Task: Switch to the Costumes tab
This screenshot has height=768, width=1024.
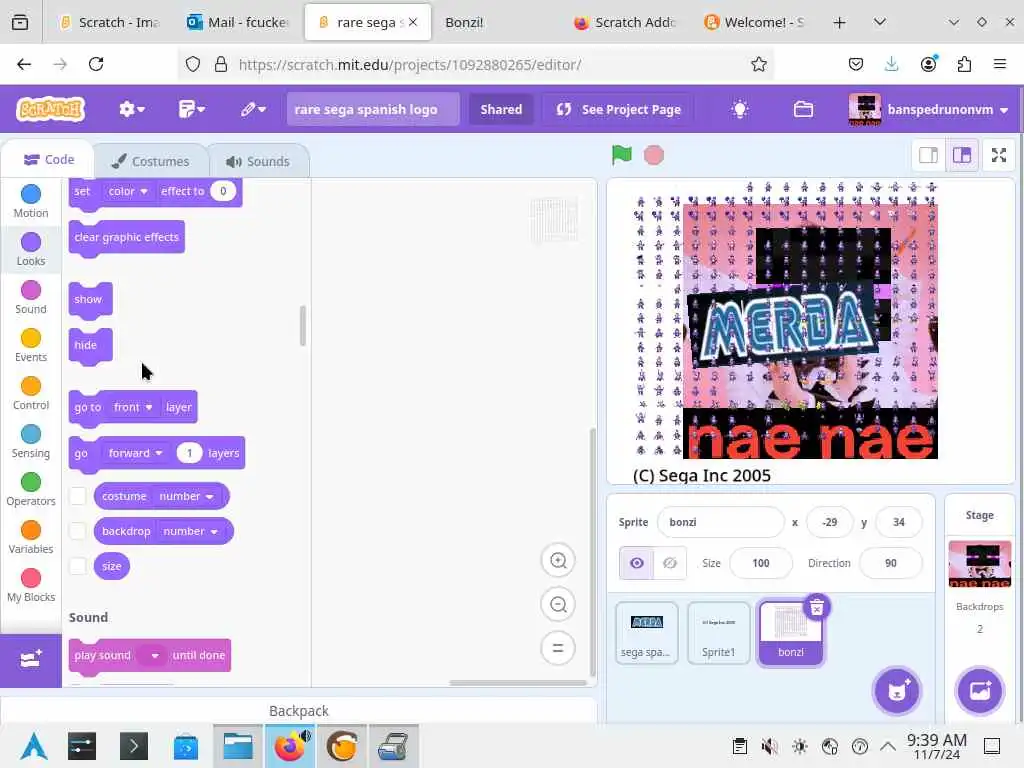Action: point(151,161)
